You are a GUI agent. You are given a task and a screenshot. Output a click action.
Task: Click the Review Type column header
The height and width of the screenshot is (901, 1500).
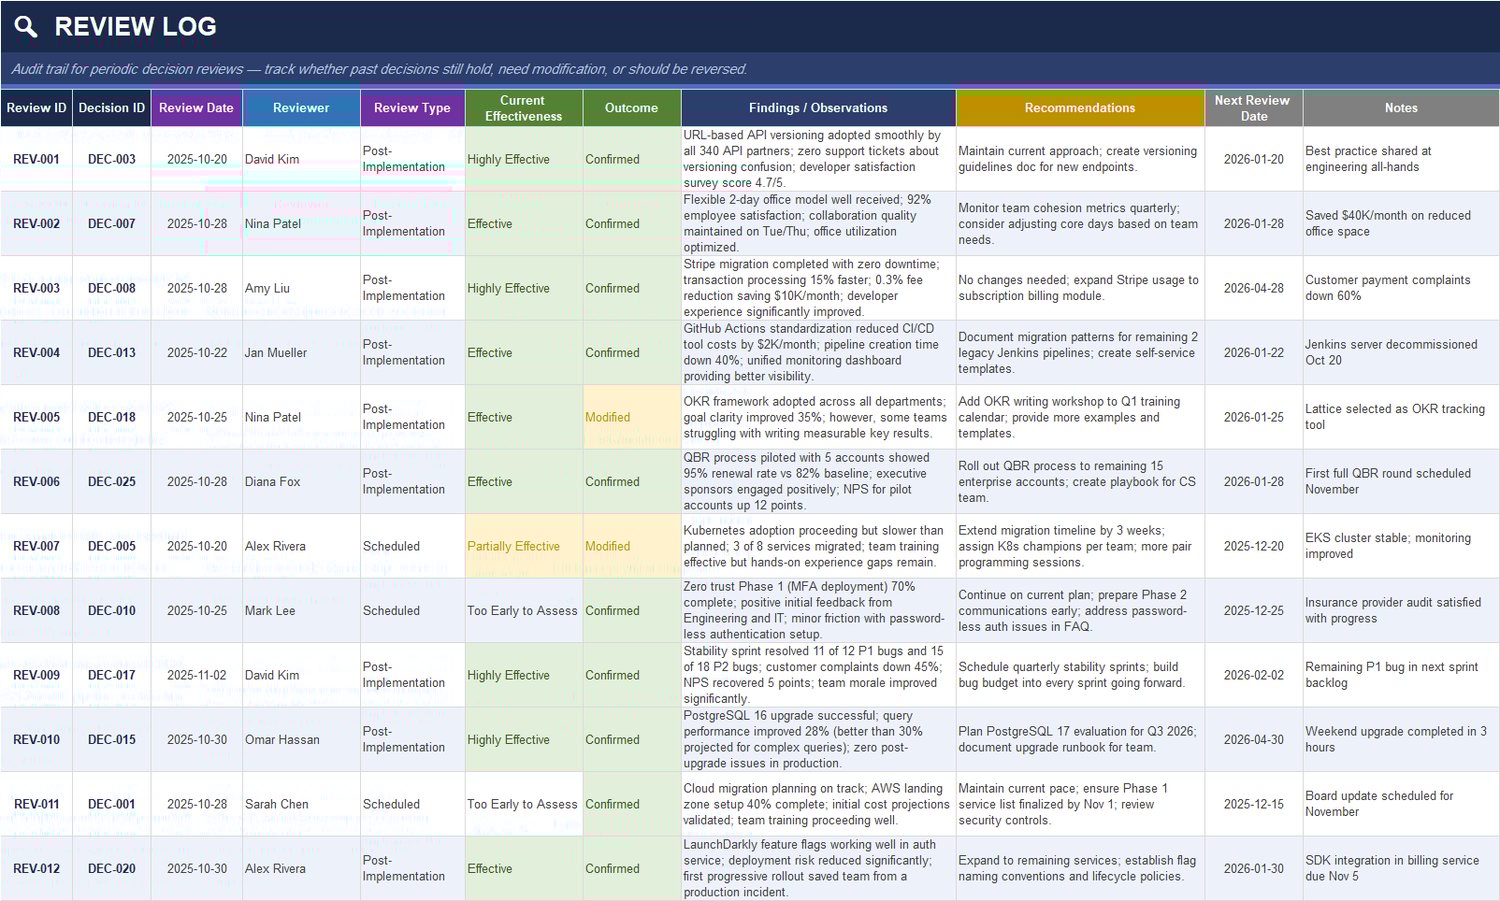[x=411, y=107]
